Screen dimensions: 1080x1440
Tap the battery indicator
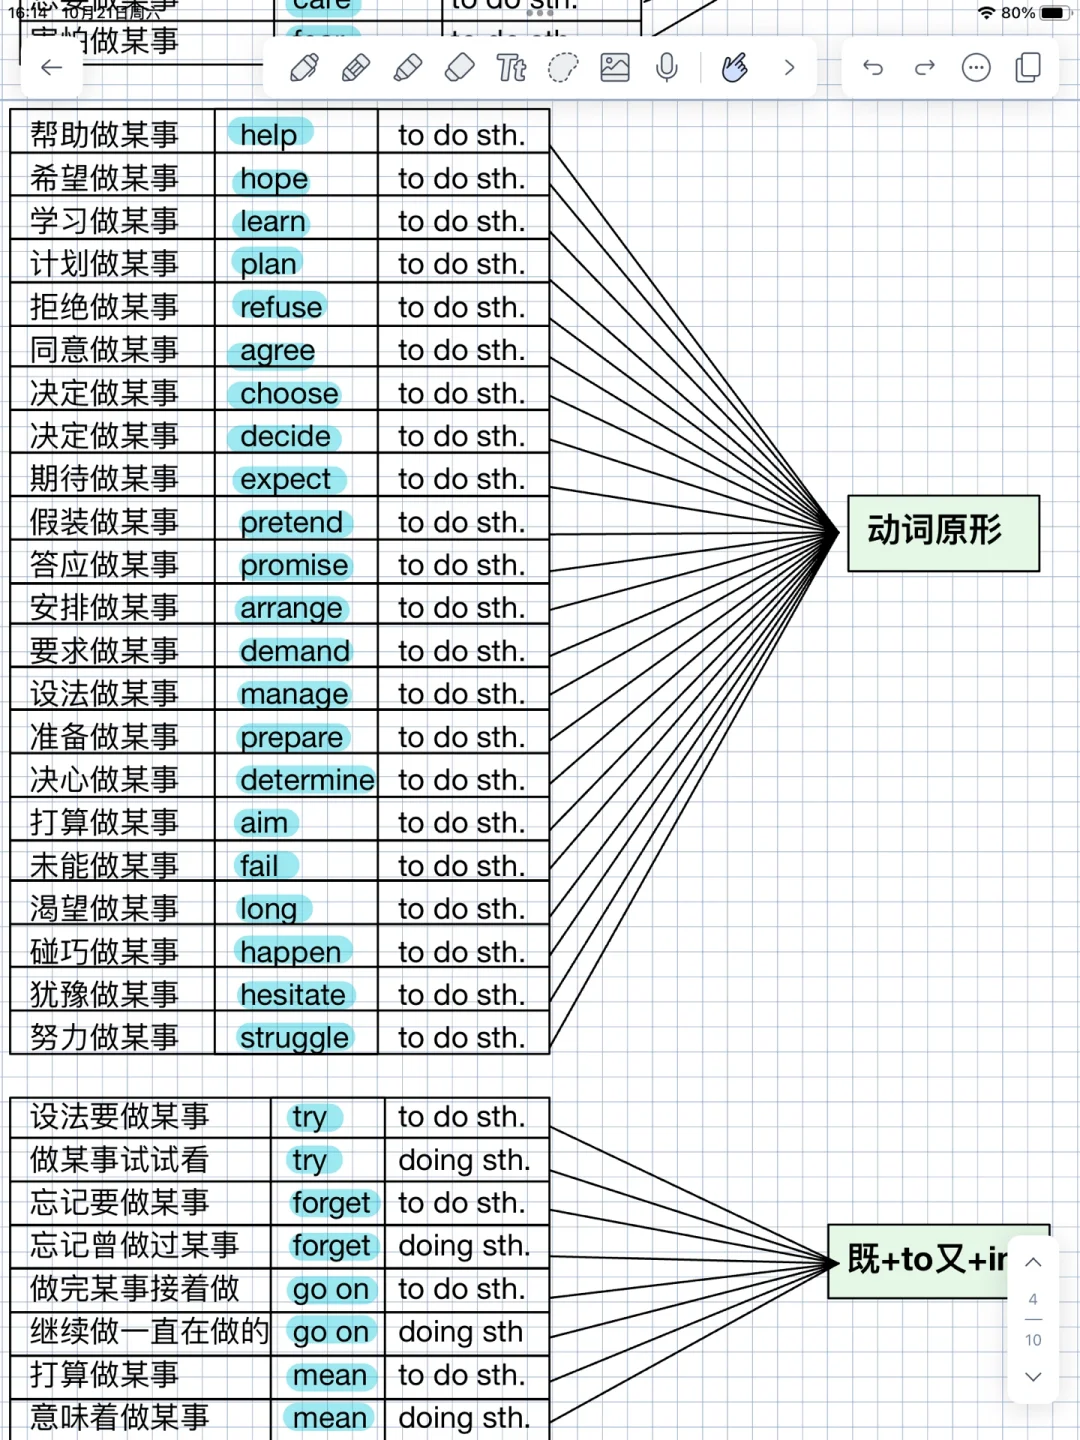(1055, 13)
